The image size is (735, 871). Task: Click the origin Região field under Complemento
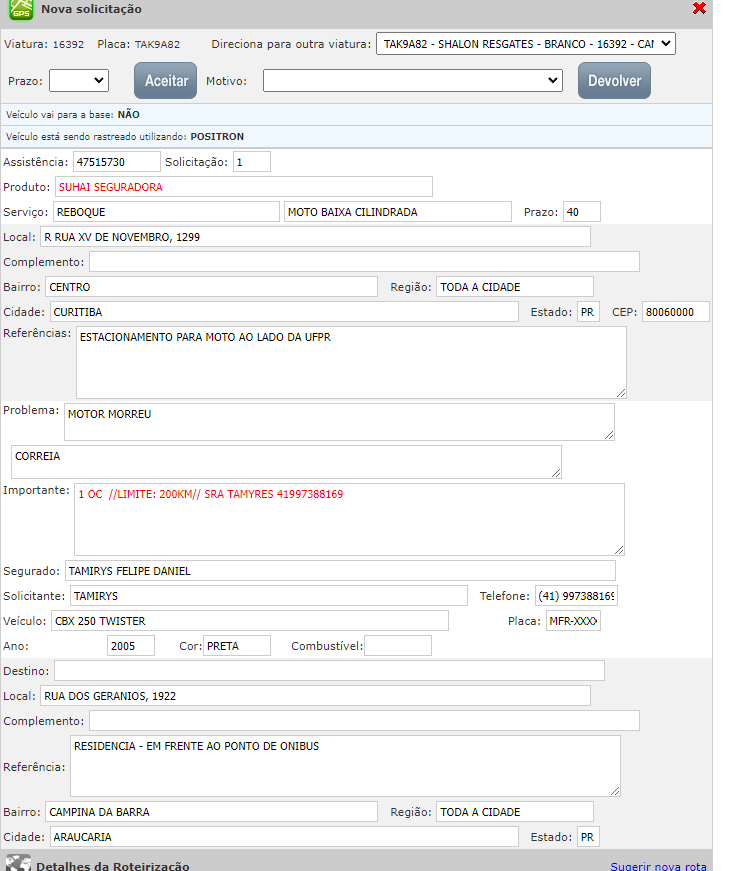tap(514, 287)
